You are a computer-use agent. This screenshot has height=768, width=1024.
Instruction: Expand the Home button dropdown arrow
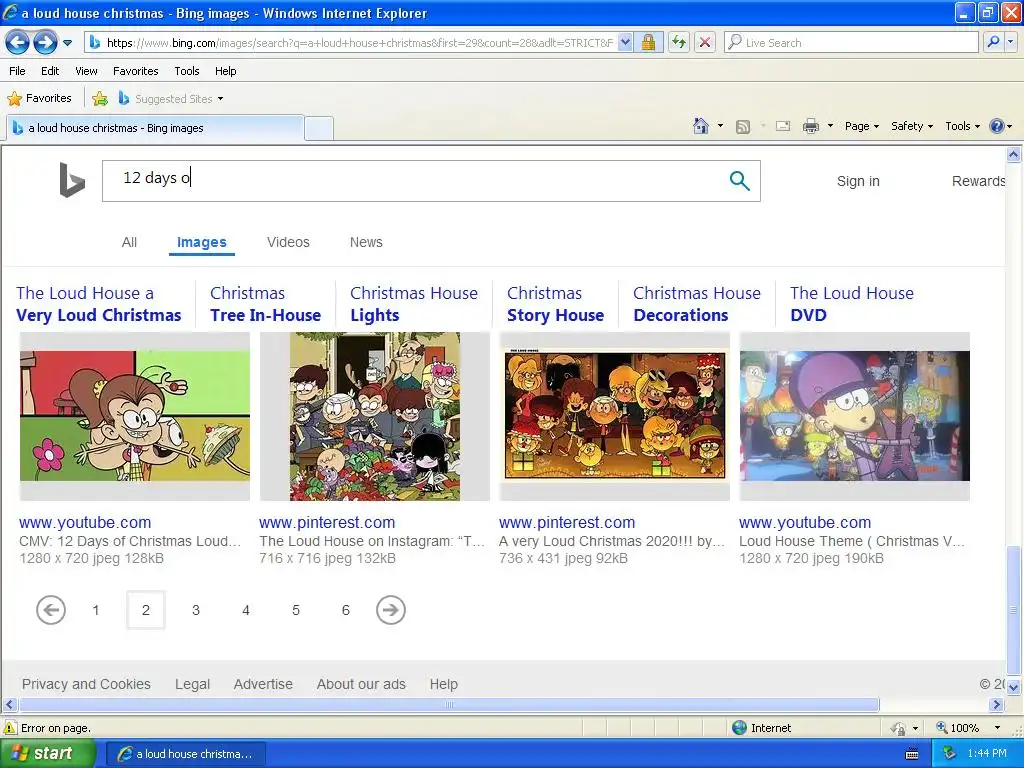[x=720, y=126]
